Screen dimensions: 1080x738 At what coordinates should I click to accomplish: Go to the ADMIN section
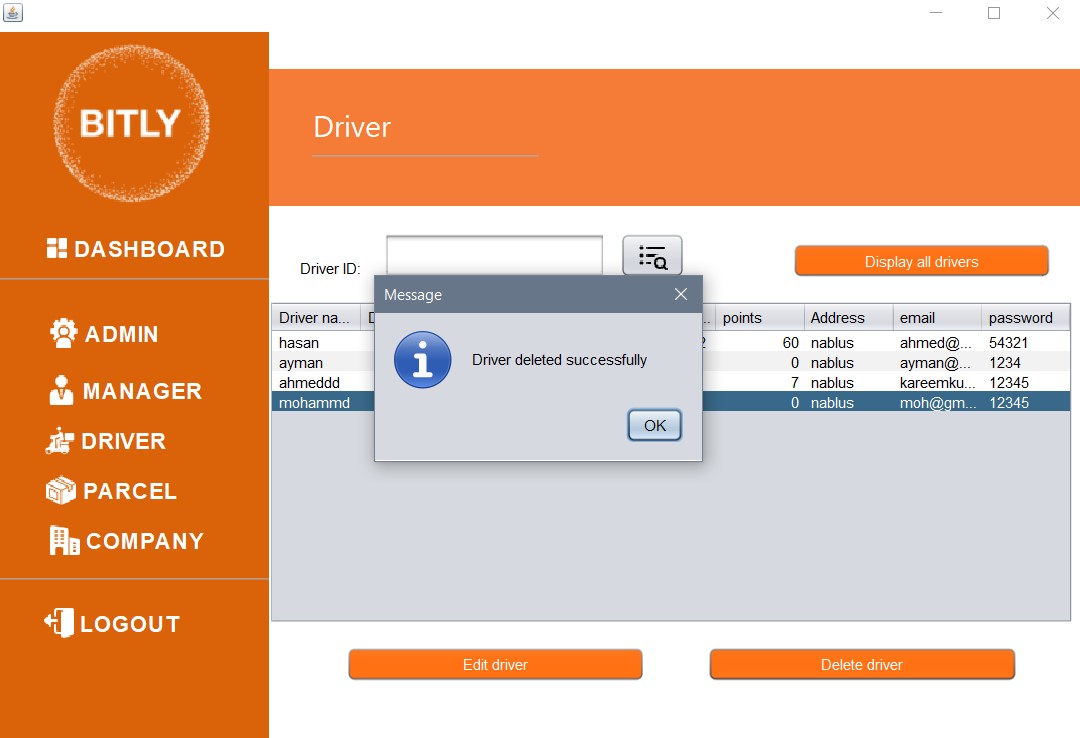click(x=121, y=334)
